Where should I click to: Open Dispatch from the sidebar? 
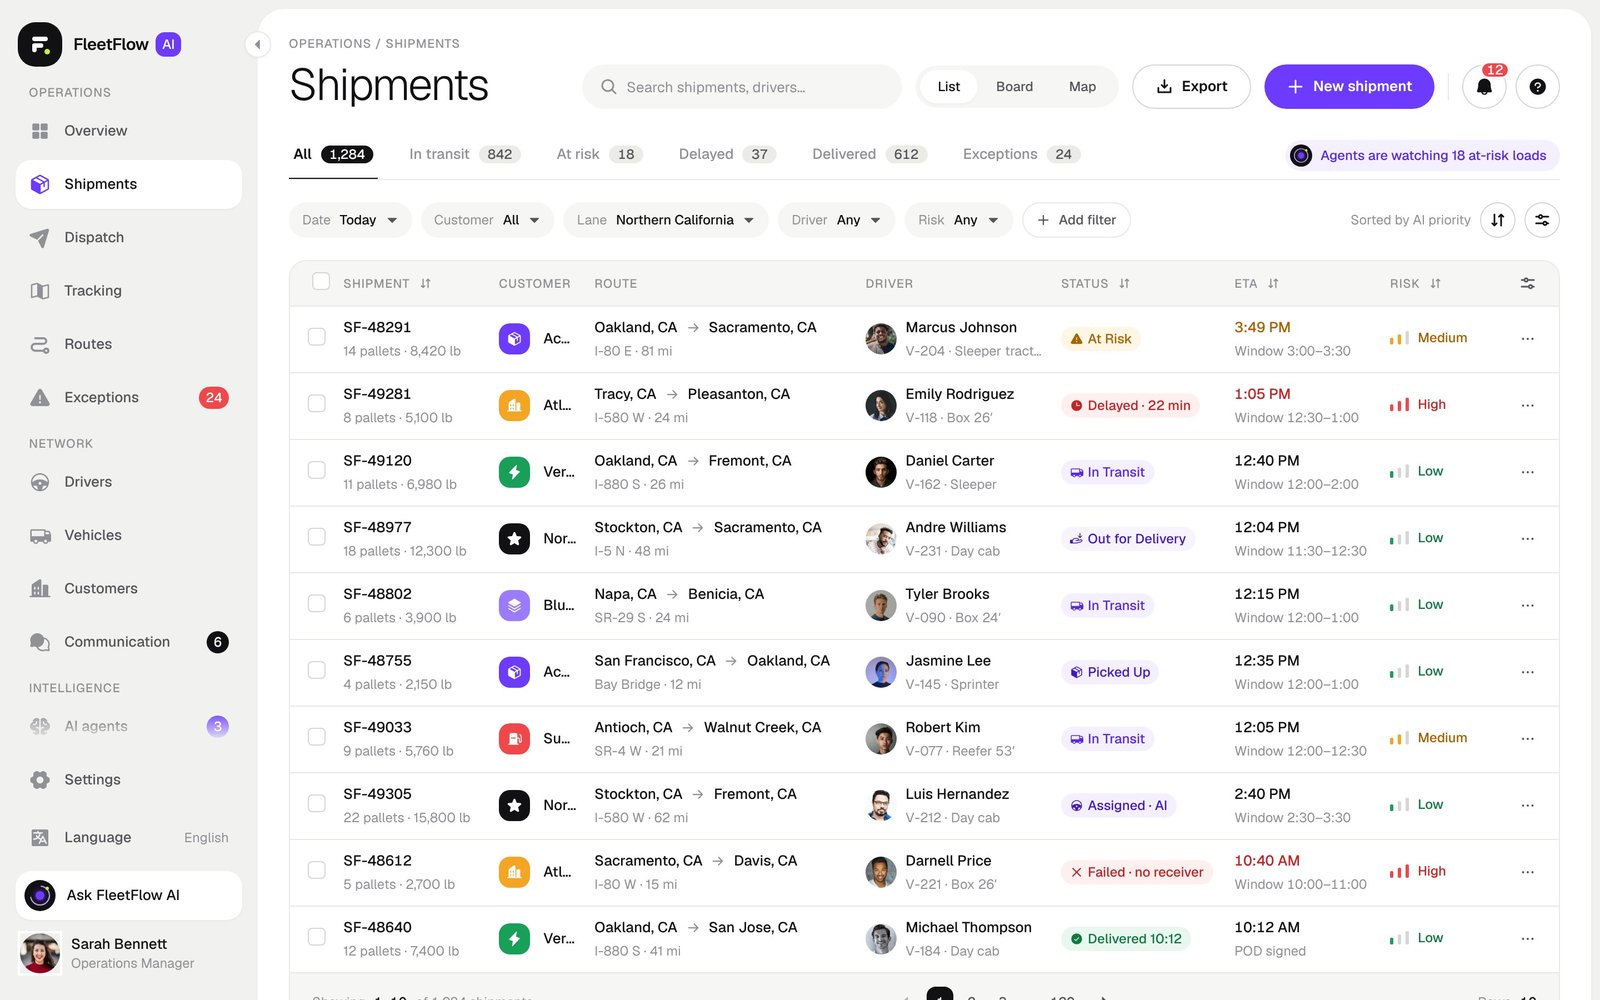129,238
